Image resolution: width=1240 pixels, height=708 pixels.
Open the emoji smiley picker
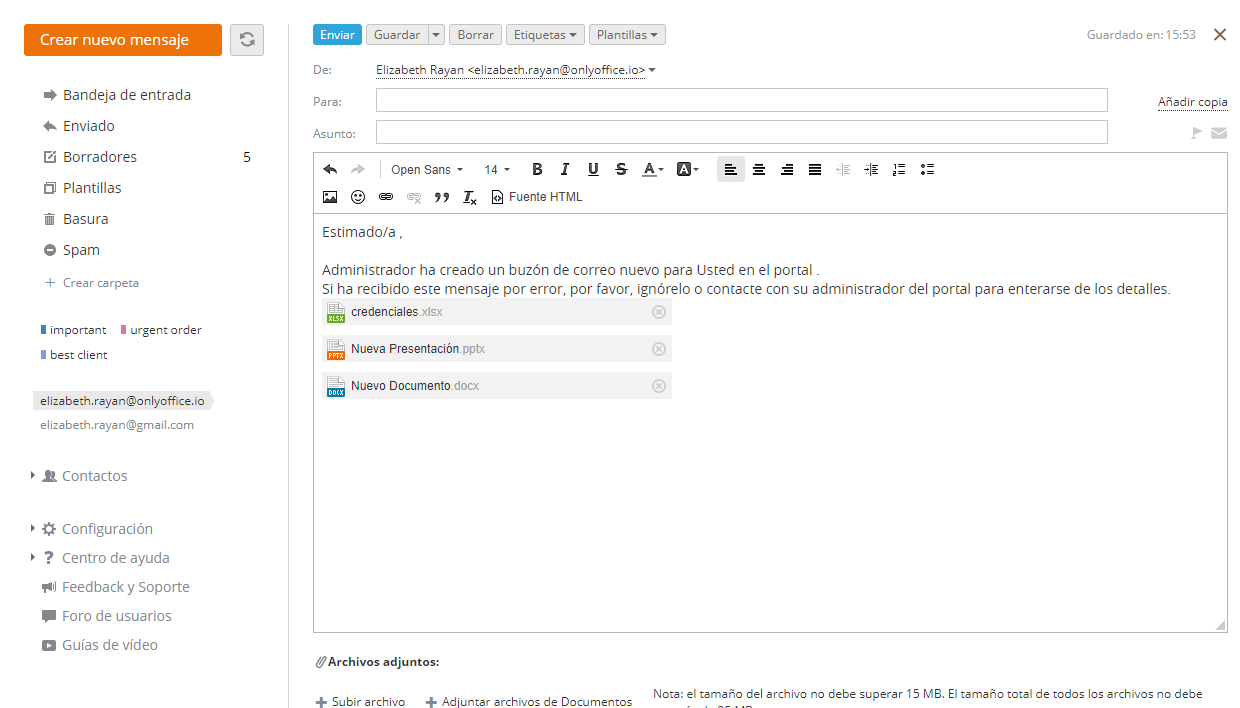click(358, 198)
